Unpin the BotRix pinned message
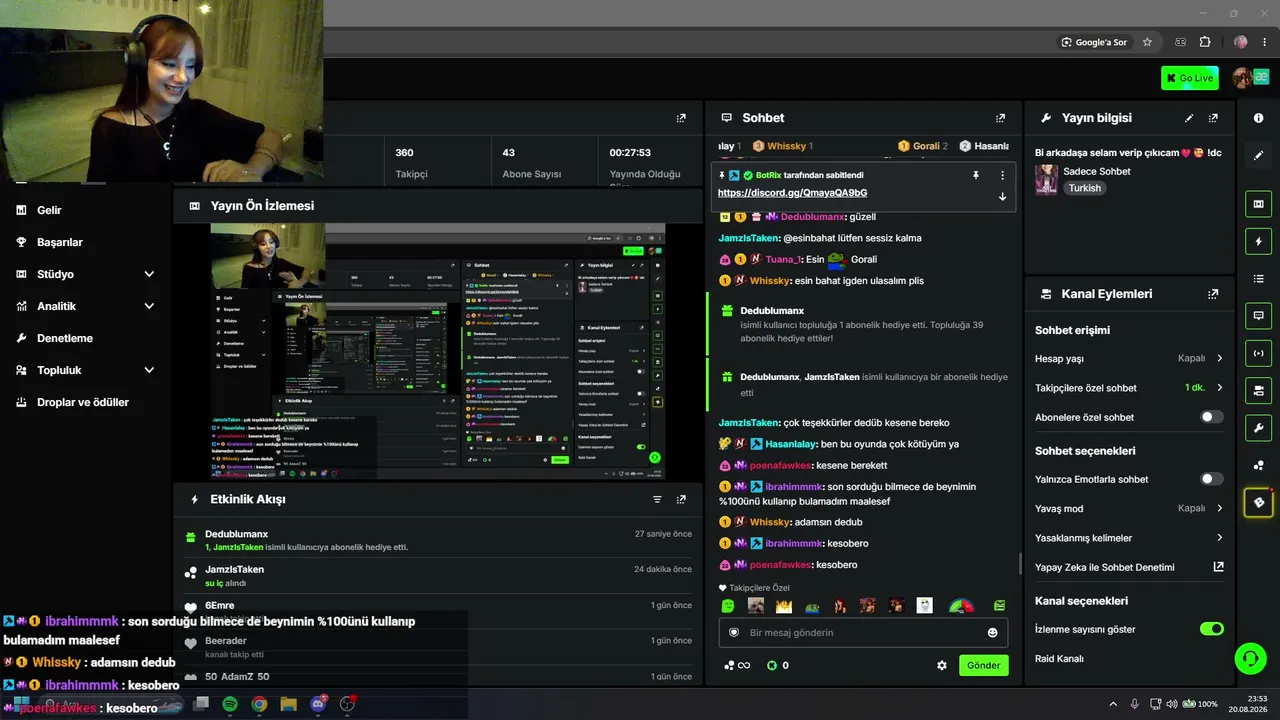Viewport: 1280px width, 720px height. tap(976, 175)
